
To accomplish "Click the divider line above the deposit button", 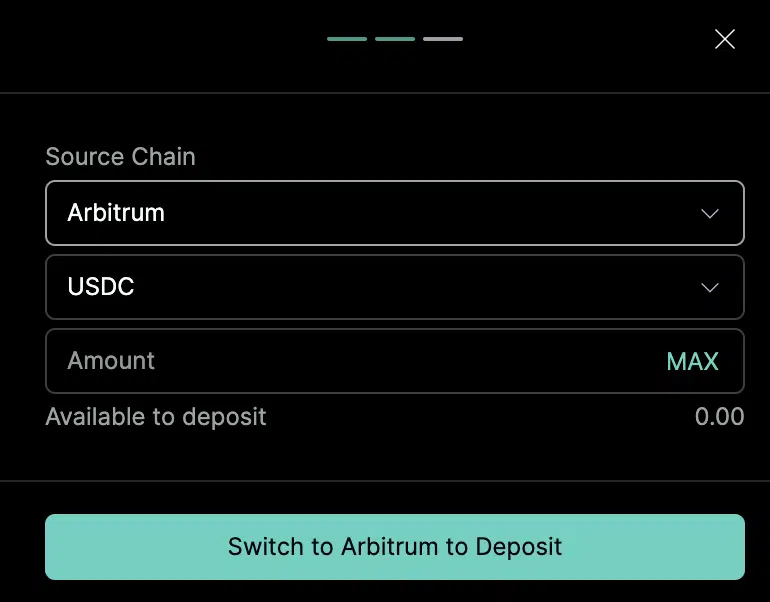I will click(385, 481).
